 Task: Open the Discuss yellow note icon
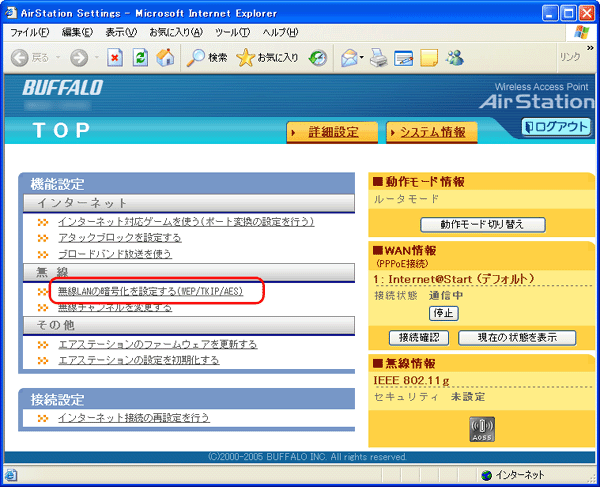[x=429, y=58]
